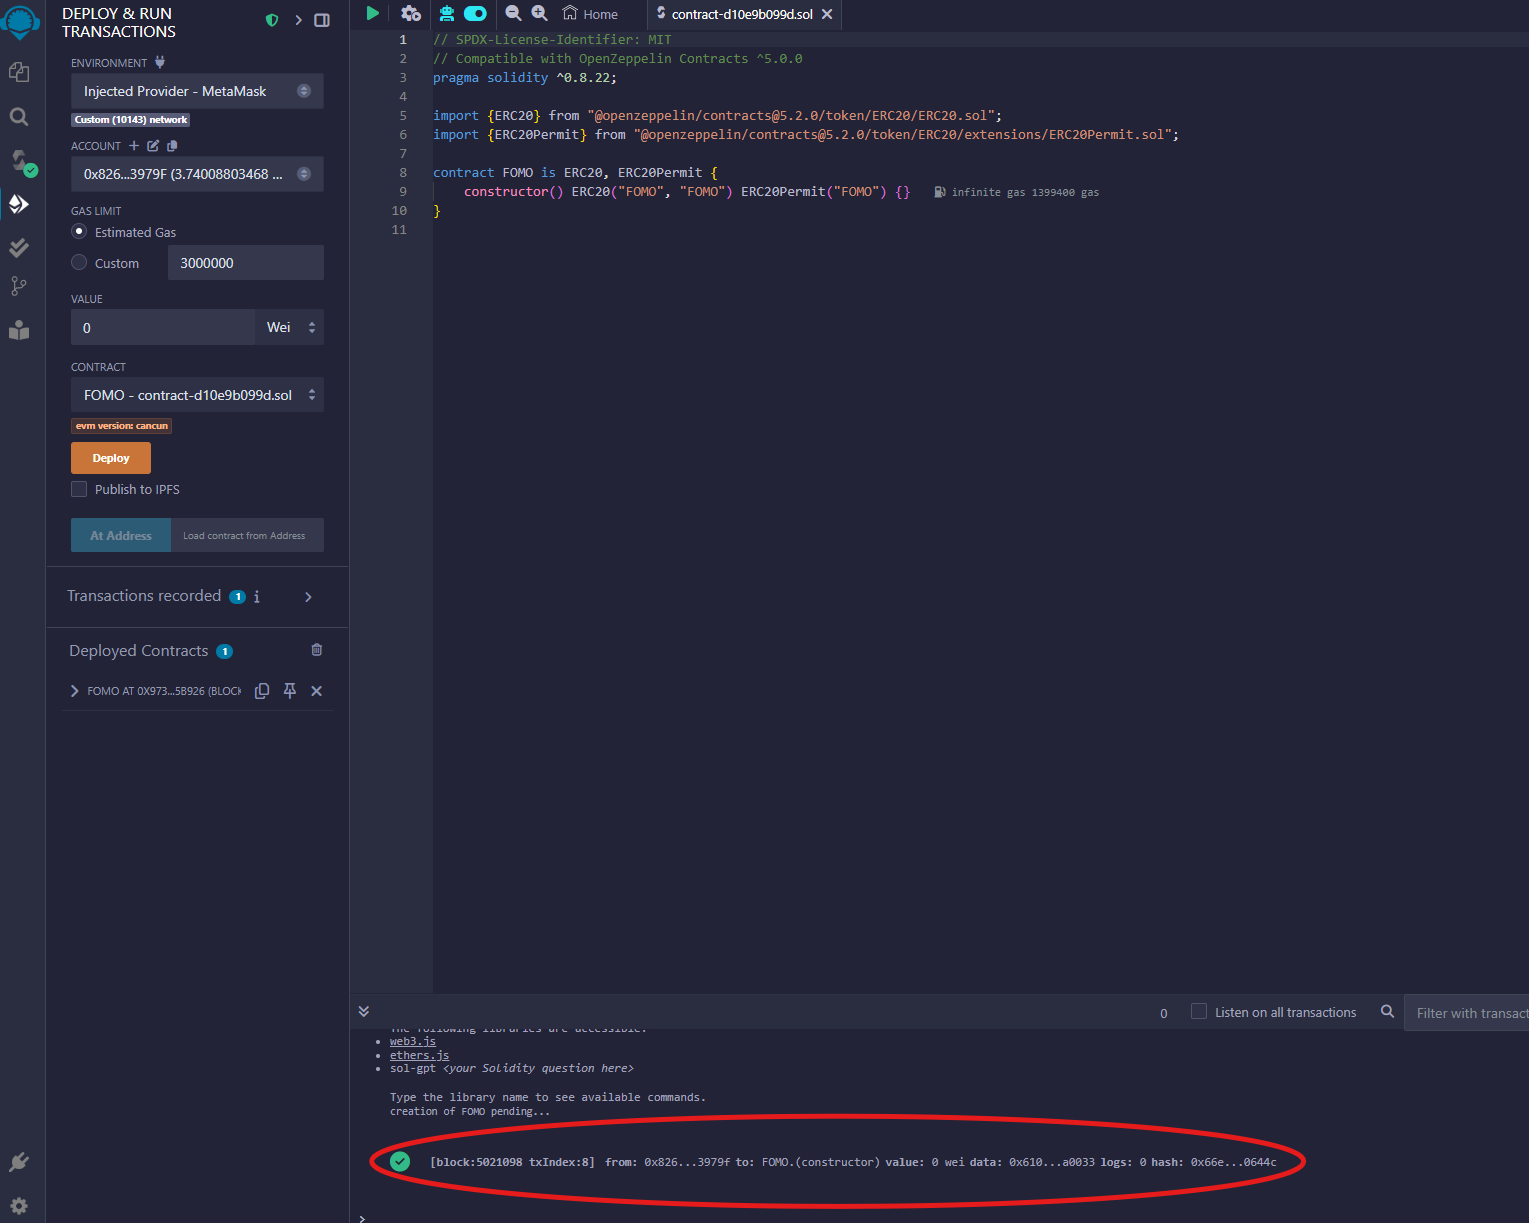Clear deployed contracts with trash icon
This screenshot has height=1223, width=1529.
pyautogui.click(x=317, y=650)
